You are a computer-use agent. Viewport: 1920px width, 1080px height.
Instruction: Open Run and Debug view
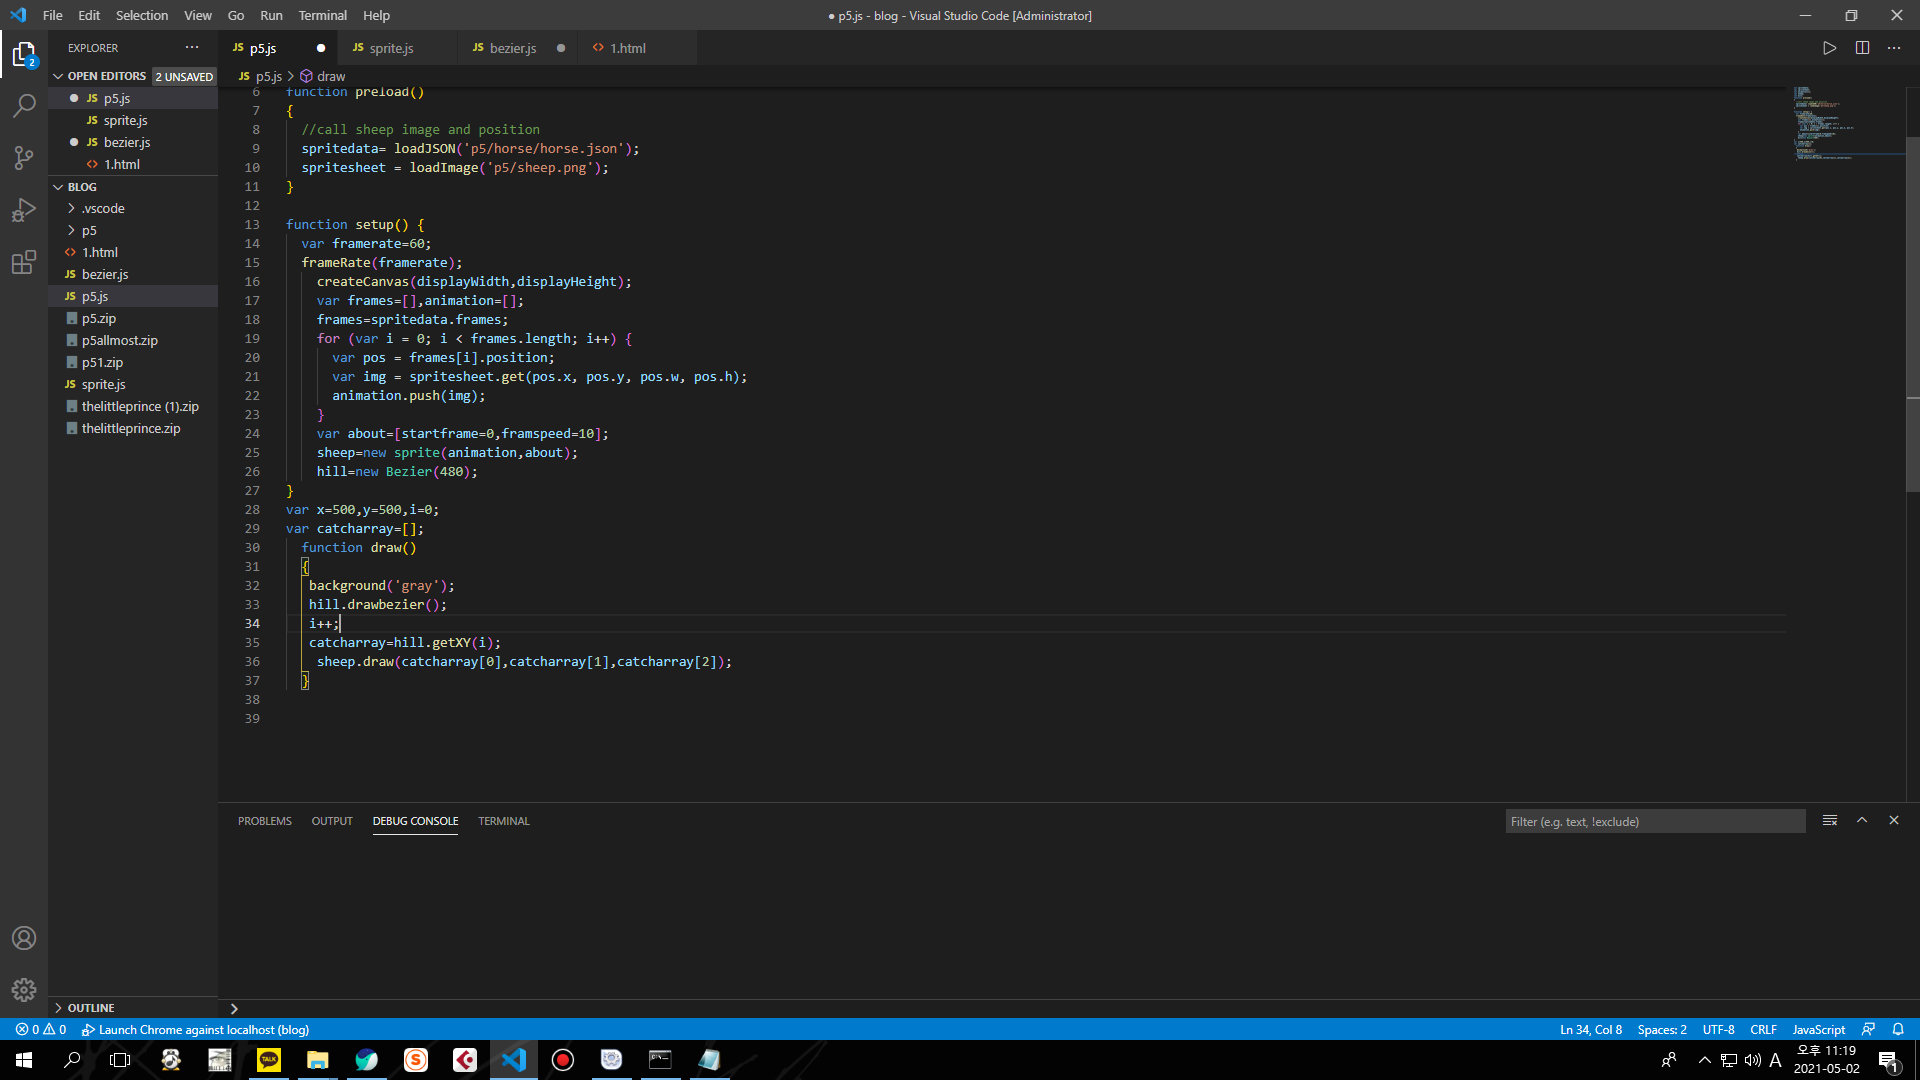(x=24, y=210)
